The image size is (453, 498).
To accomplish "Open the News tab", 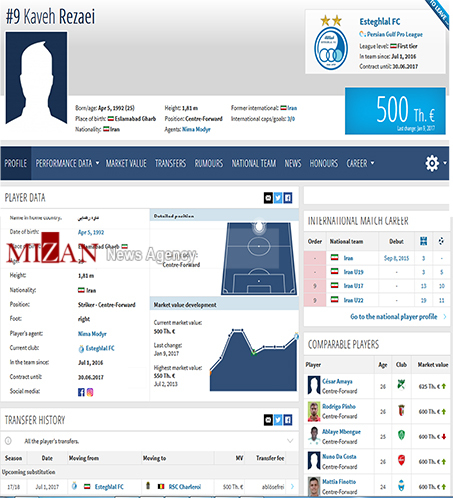I will (293, 163).
